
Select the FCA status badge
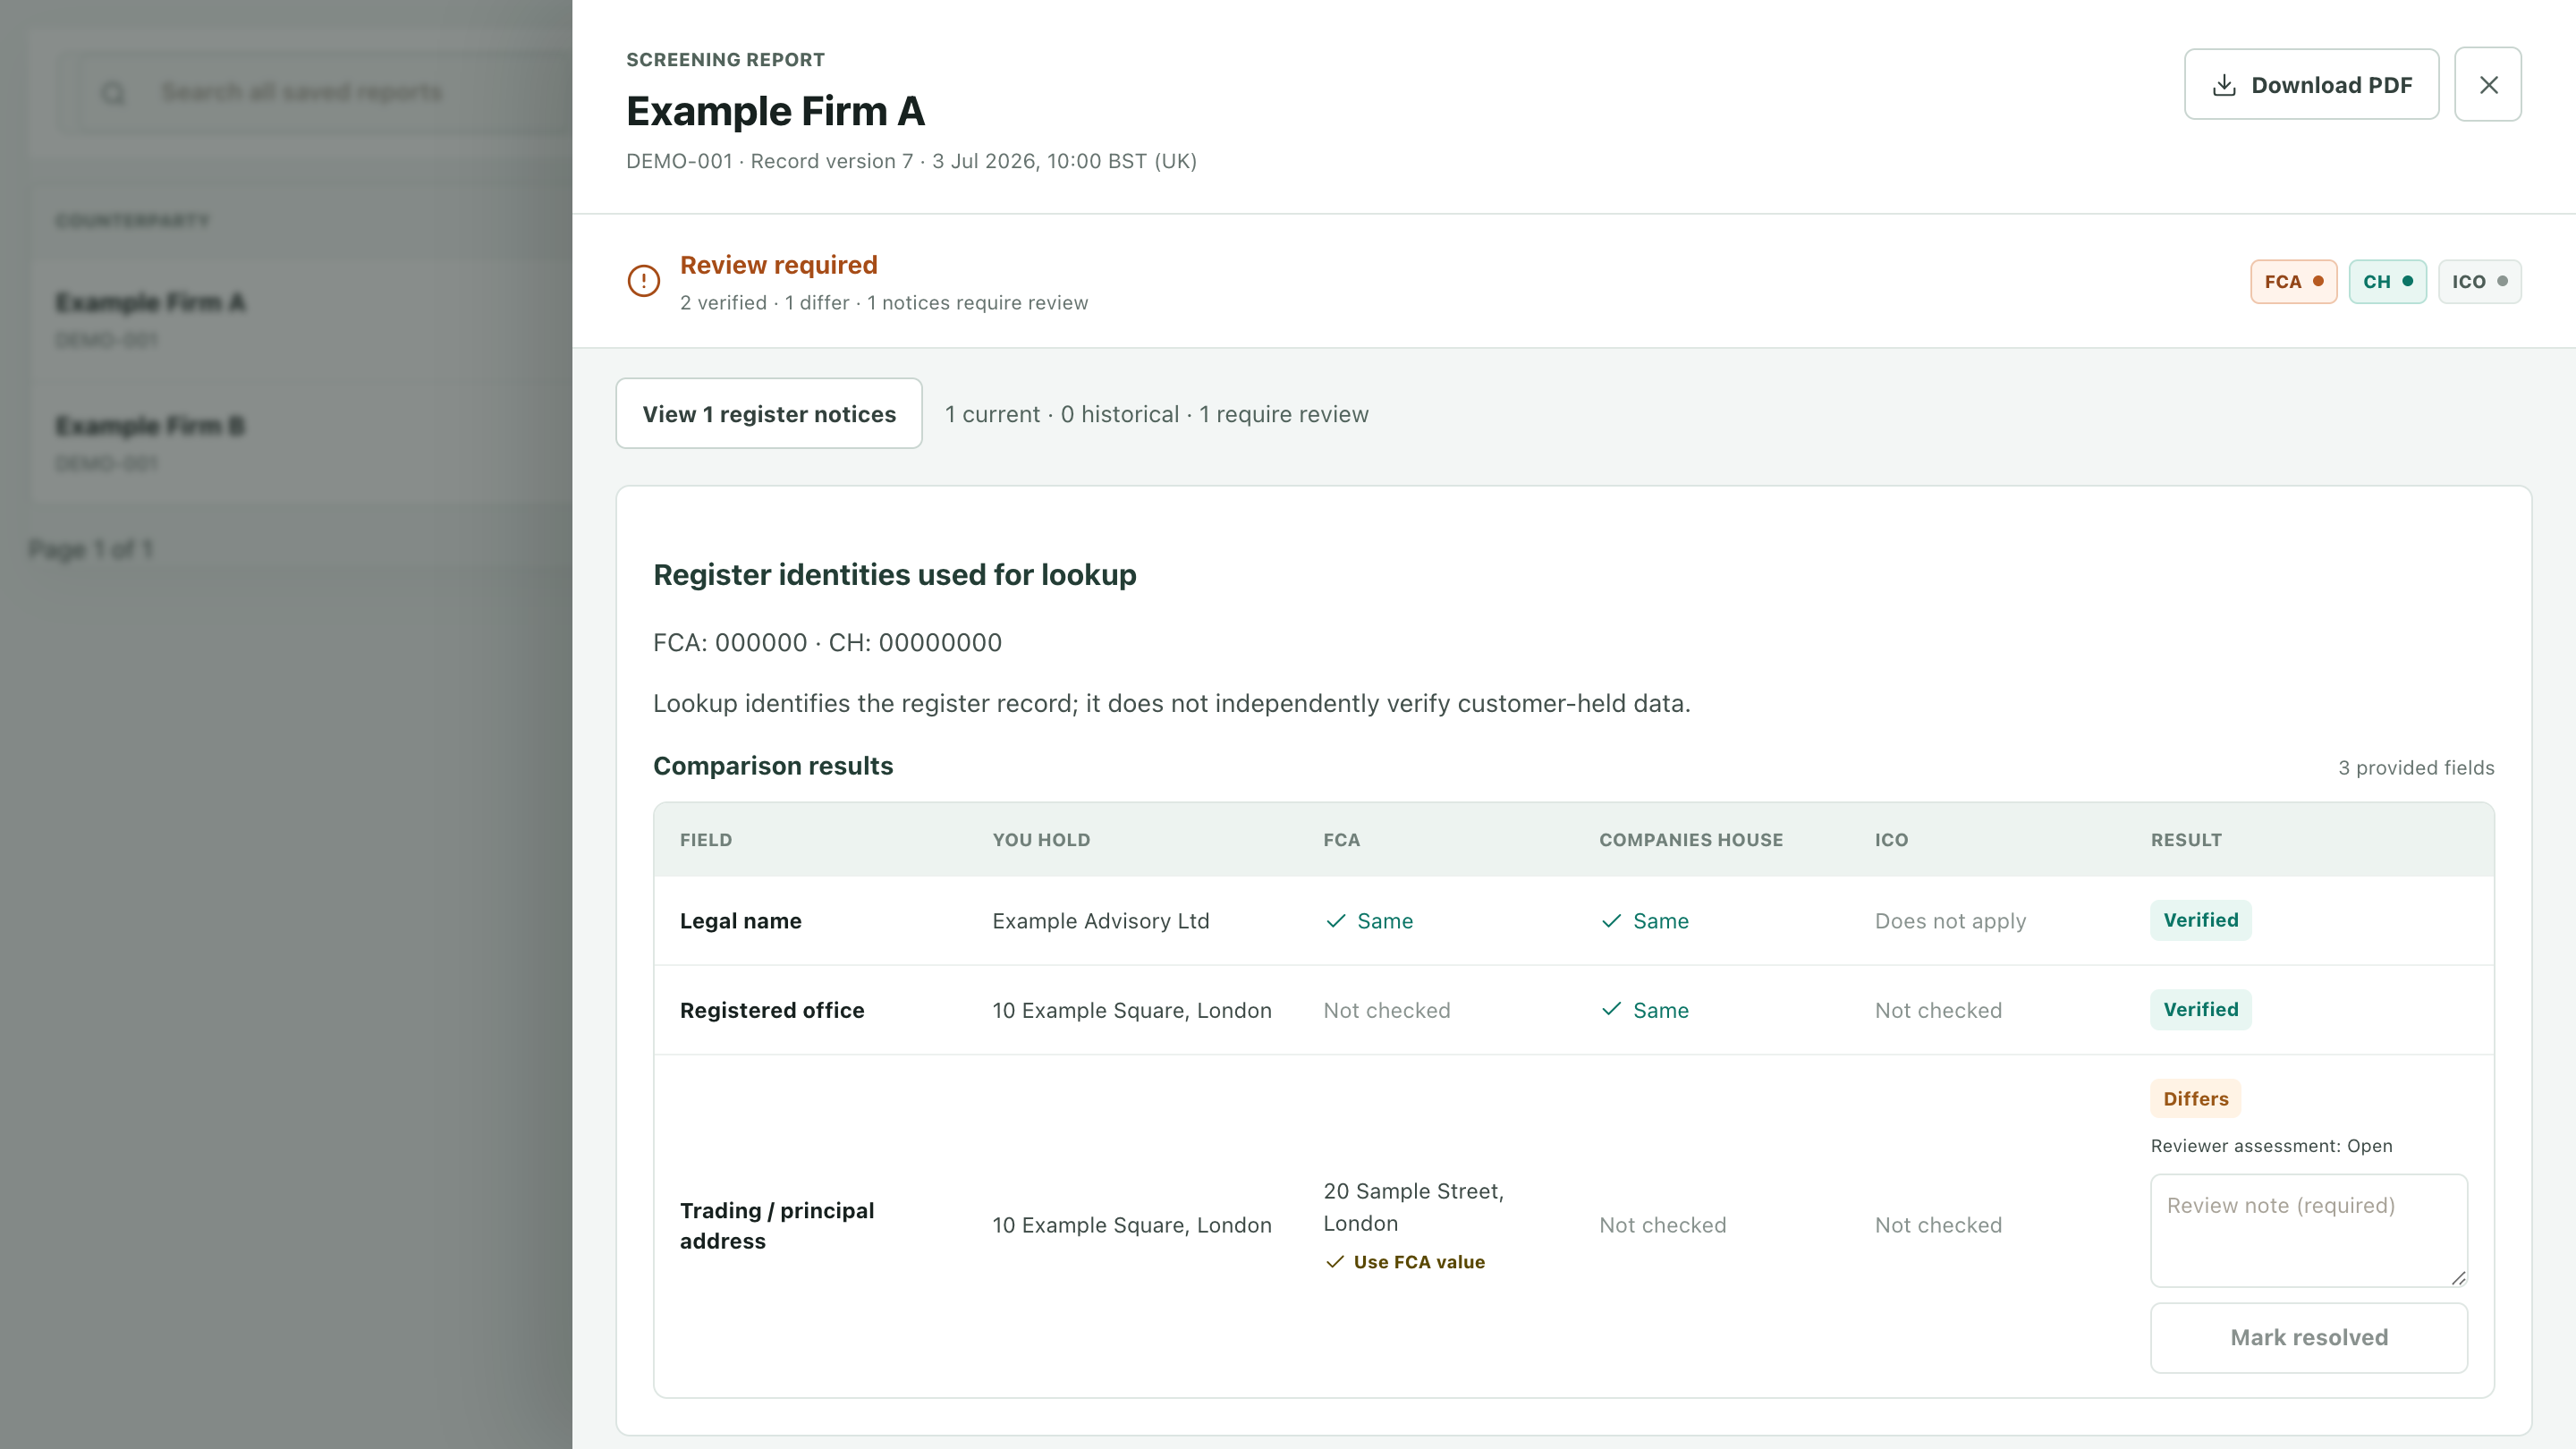2293,282
